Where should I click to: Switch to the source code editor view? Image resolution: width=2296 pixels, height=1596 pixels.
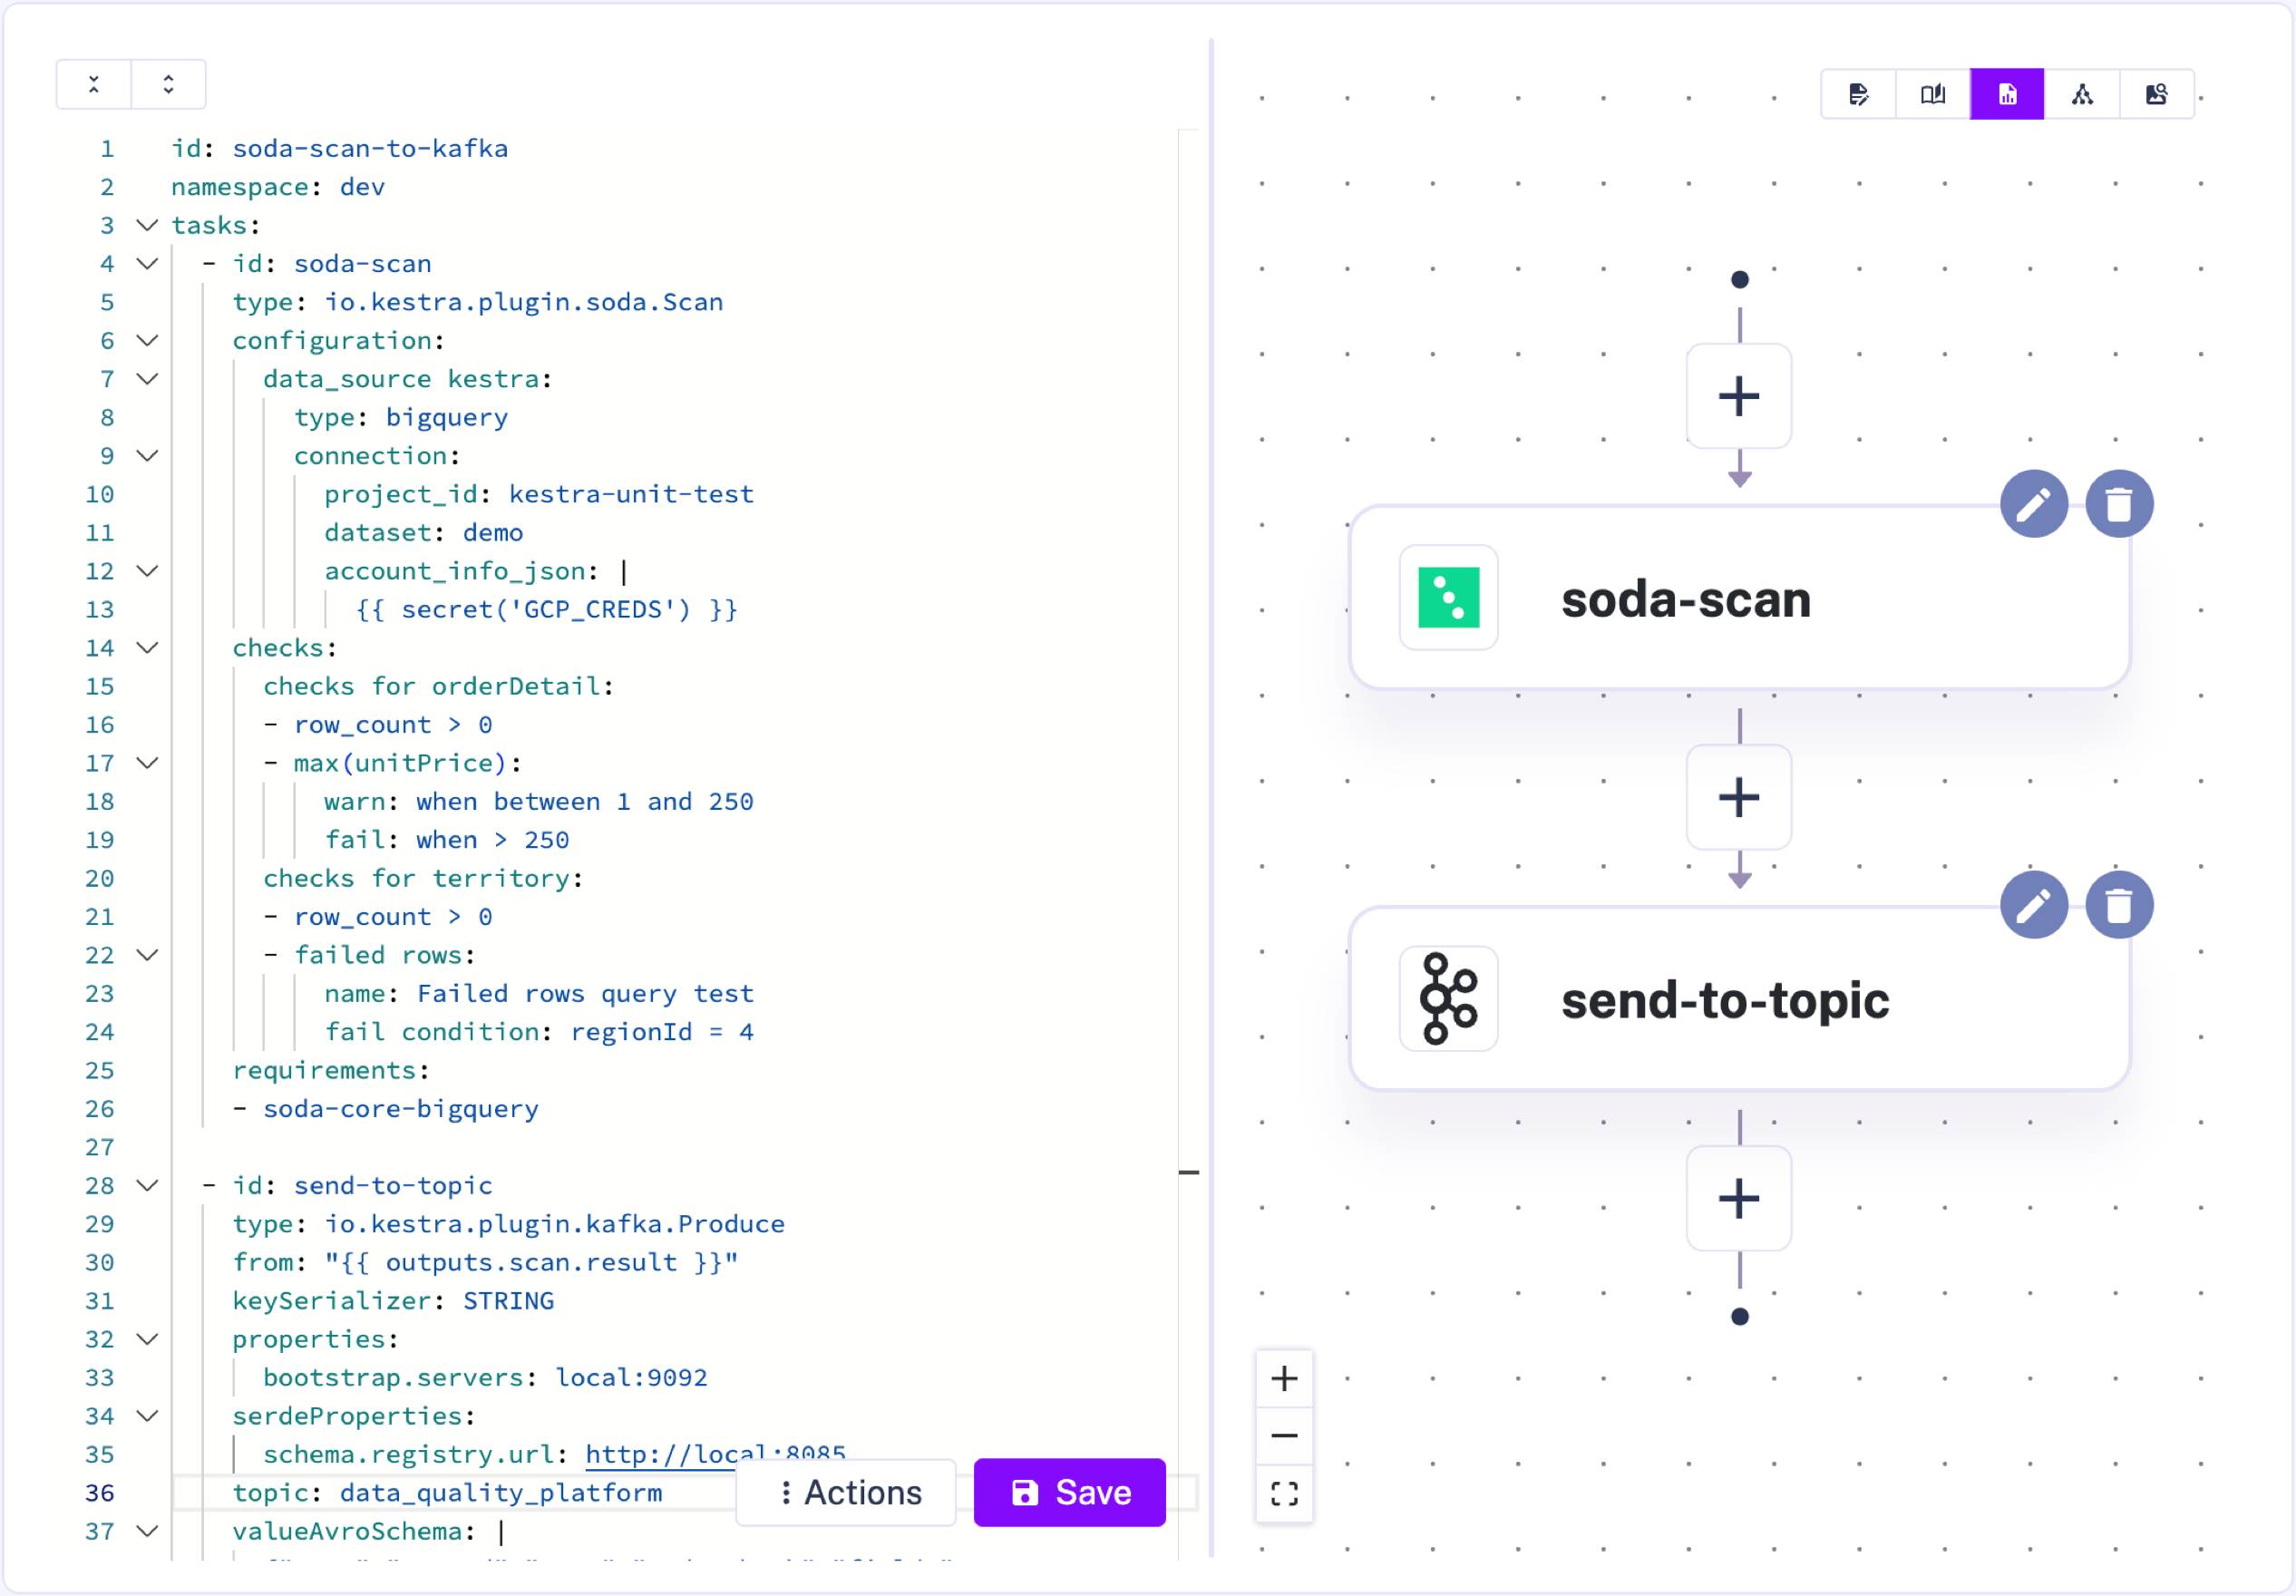tap(1858, 93)
